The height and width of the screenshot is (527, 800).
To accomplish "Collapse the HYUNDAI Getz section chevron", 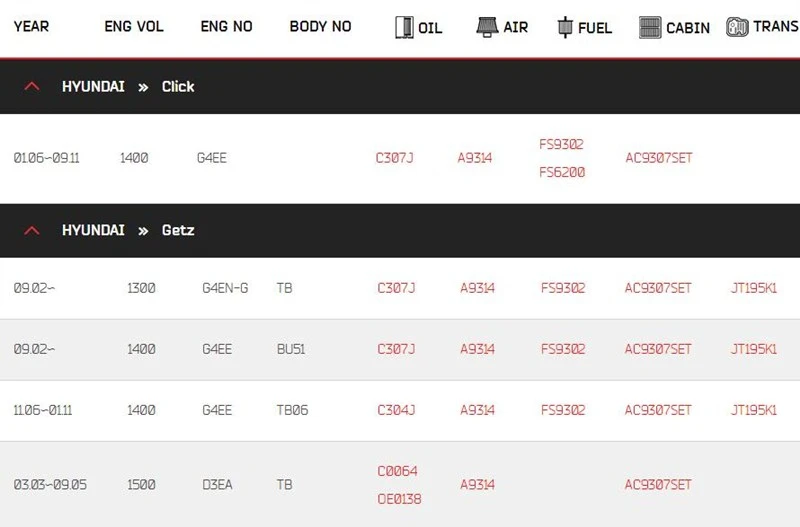I will point(32,230).
